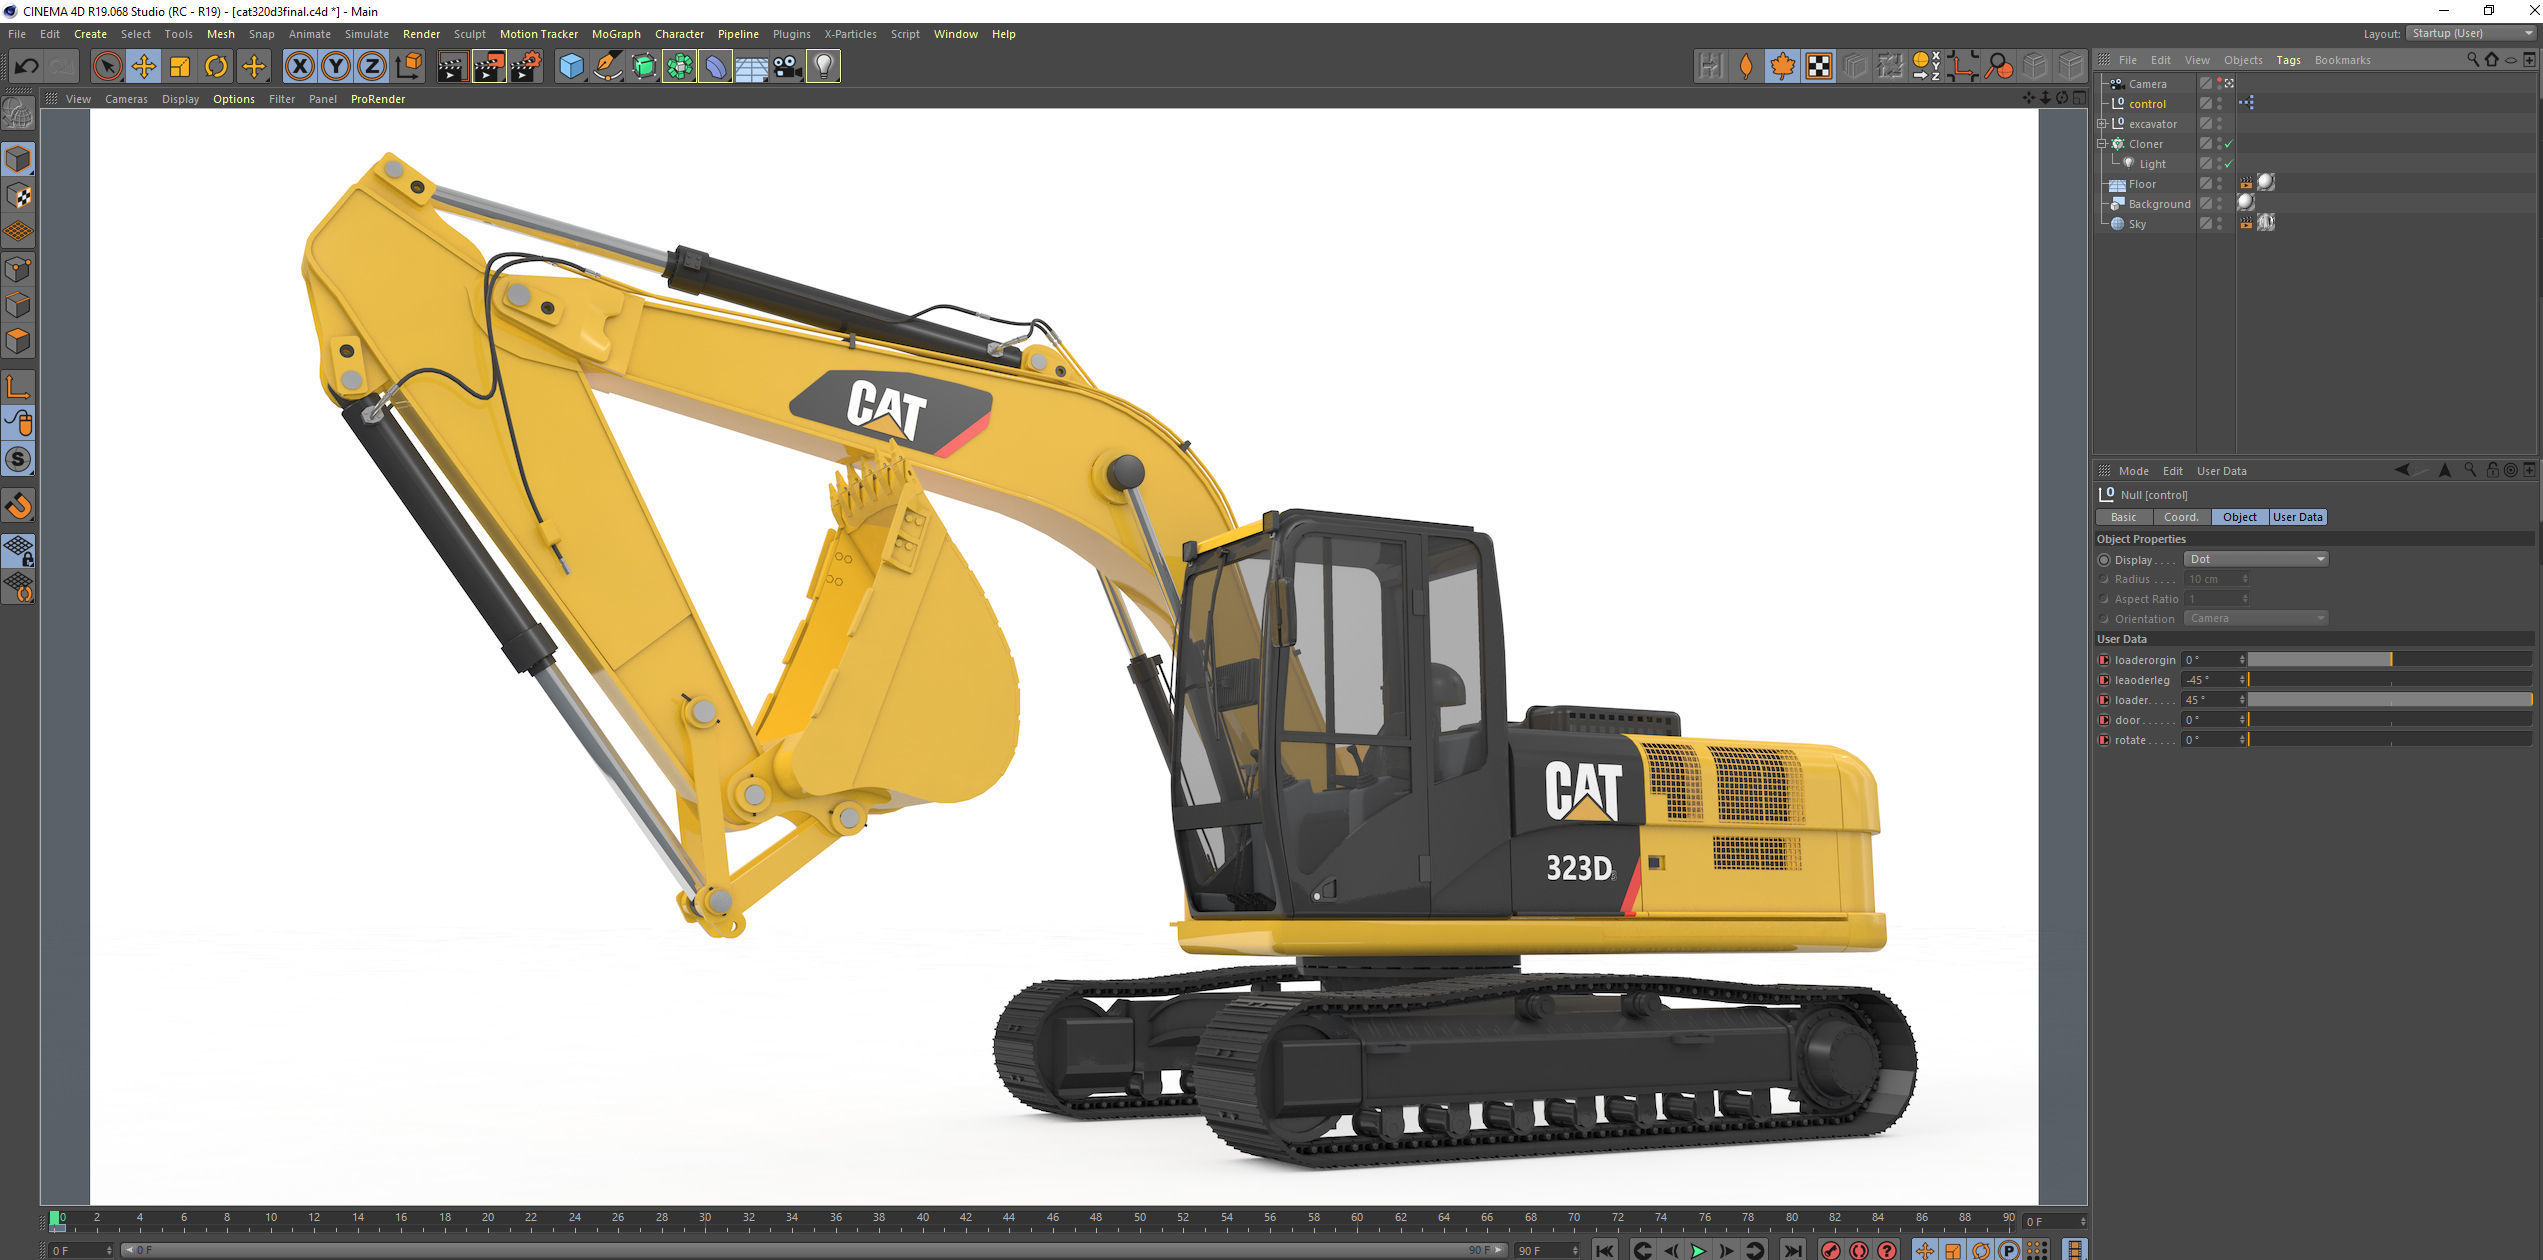Screen dimensions: 2543x1260
Task: Switch to User Data attributes tab
Action: click(2297, 517)
